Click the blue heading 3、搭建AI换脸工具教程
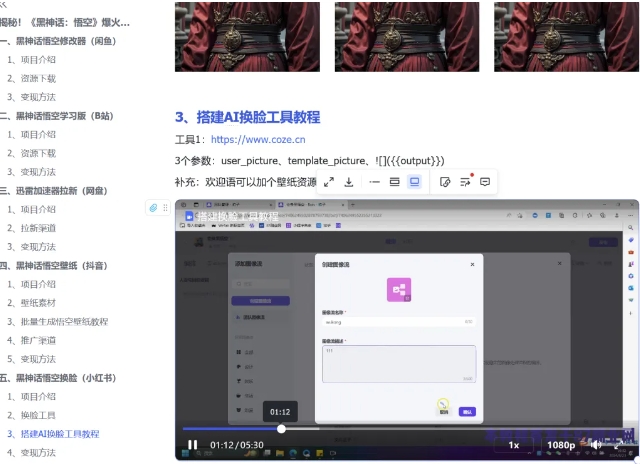Image resolution: width=640 pixels, height=464 pixels. pyautogui.click(x=247, y=117)
